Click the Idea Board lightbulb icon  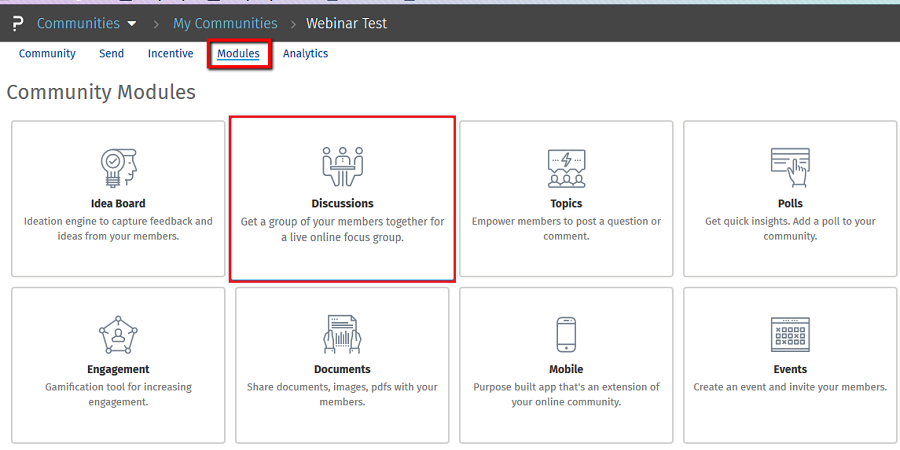(118, 168)
